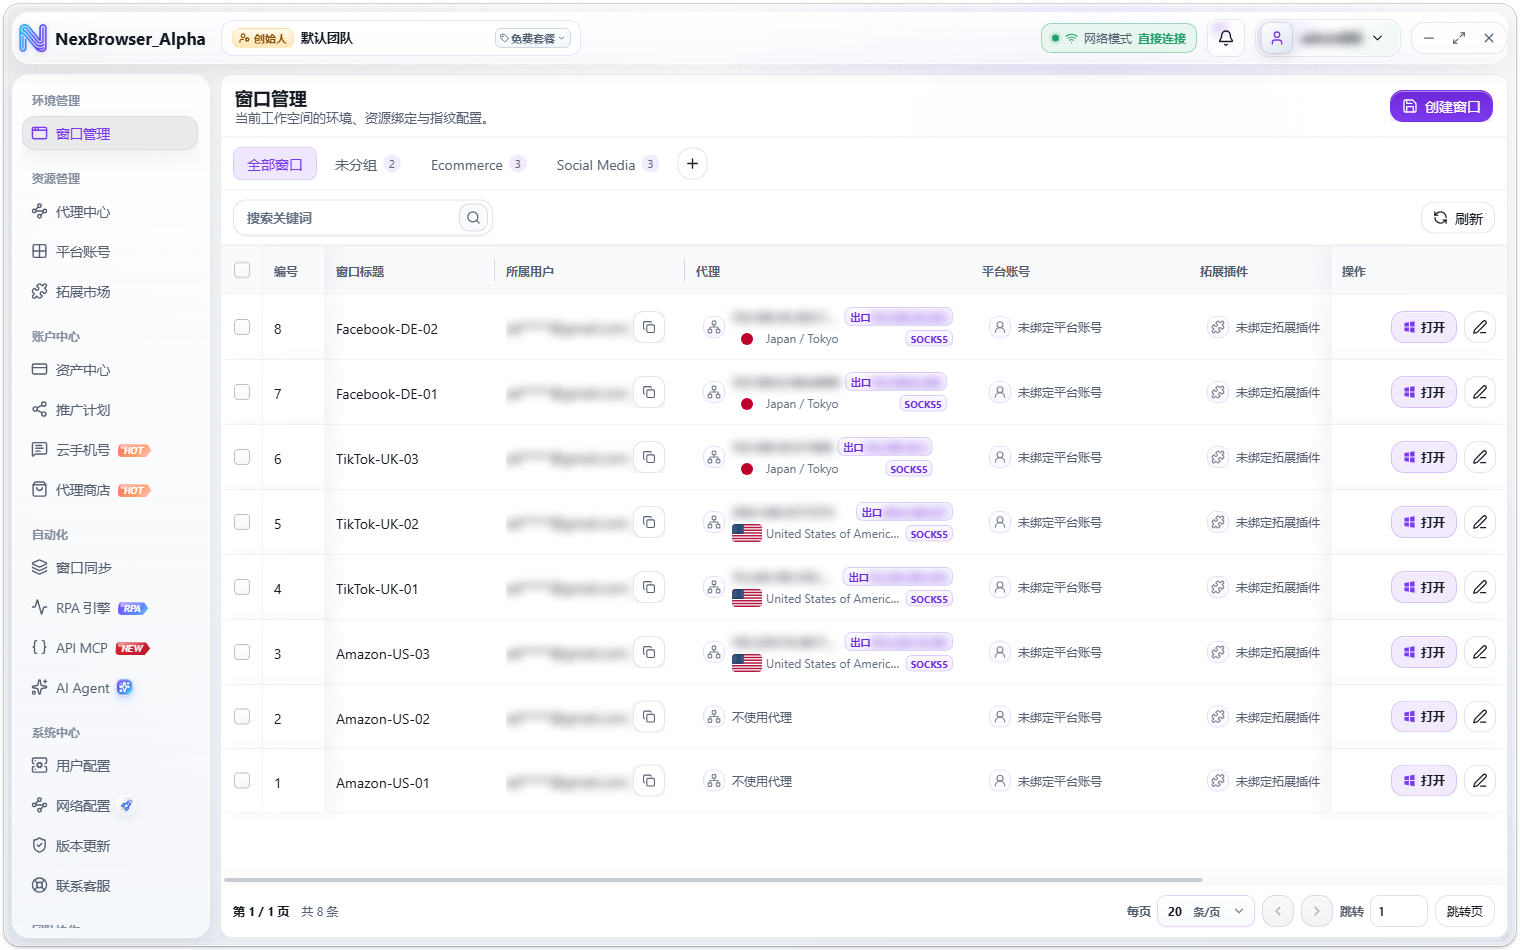Click the search magnifier icon
The width and height of the screenshot is (1520, 950).
(473, 218)
